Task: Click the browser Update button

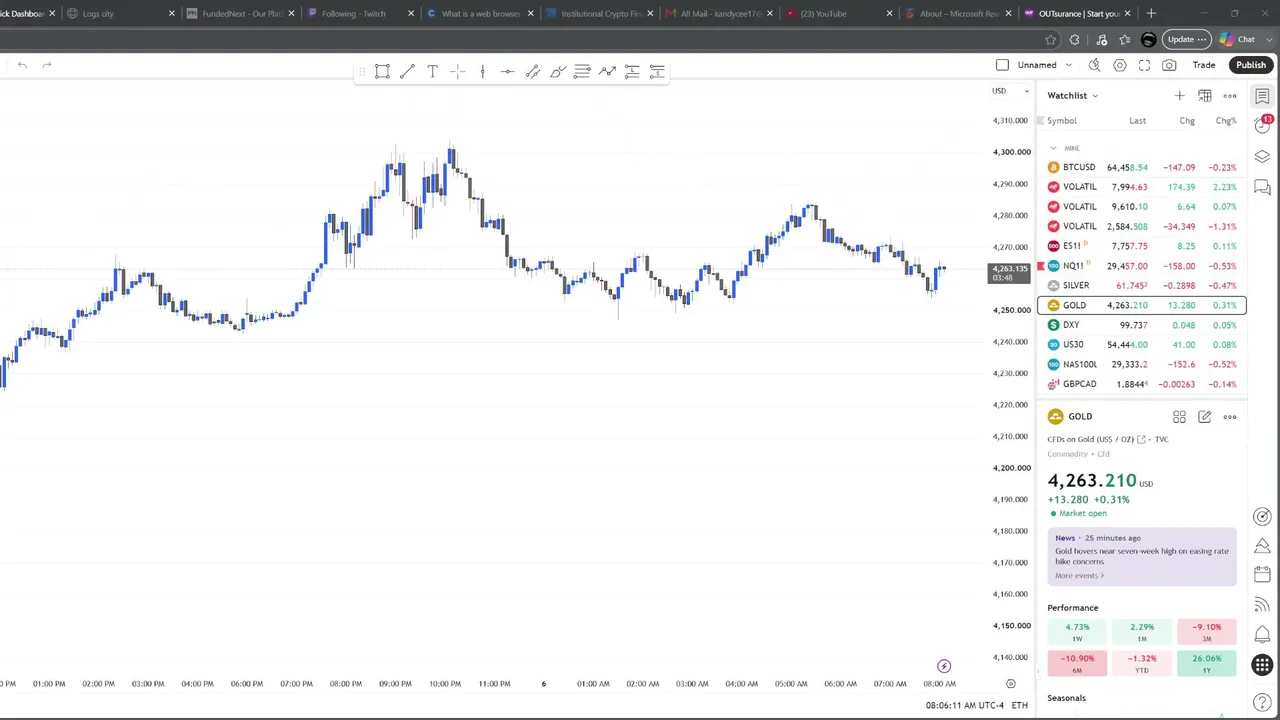Action: (x=1187, y=40)
